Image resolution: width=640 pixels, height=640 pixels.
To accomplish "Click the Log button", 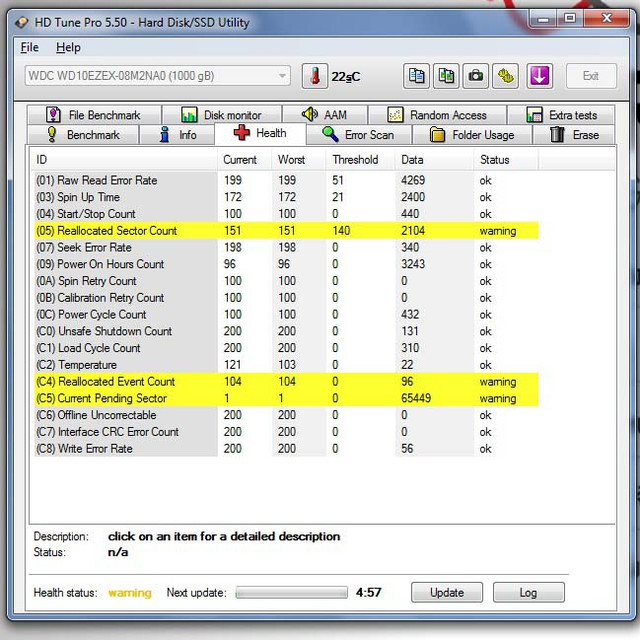I will point(529,592).
